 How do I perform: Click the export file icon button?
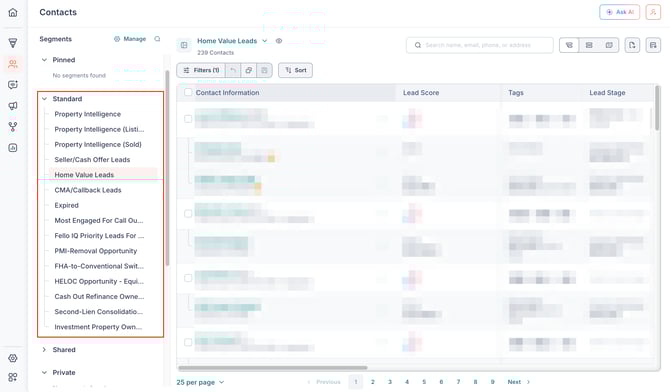(632, 45)
